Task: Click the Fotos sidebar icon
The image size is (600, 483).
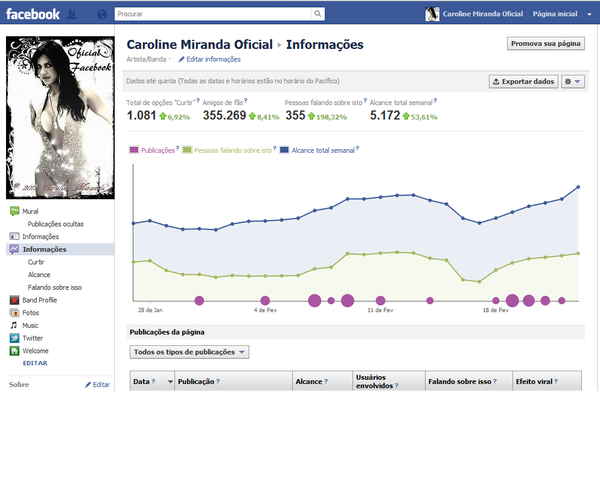Action: (x=14, y=313)
